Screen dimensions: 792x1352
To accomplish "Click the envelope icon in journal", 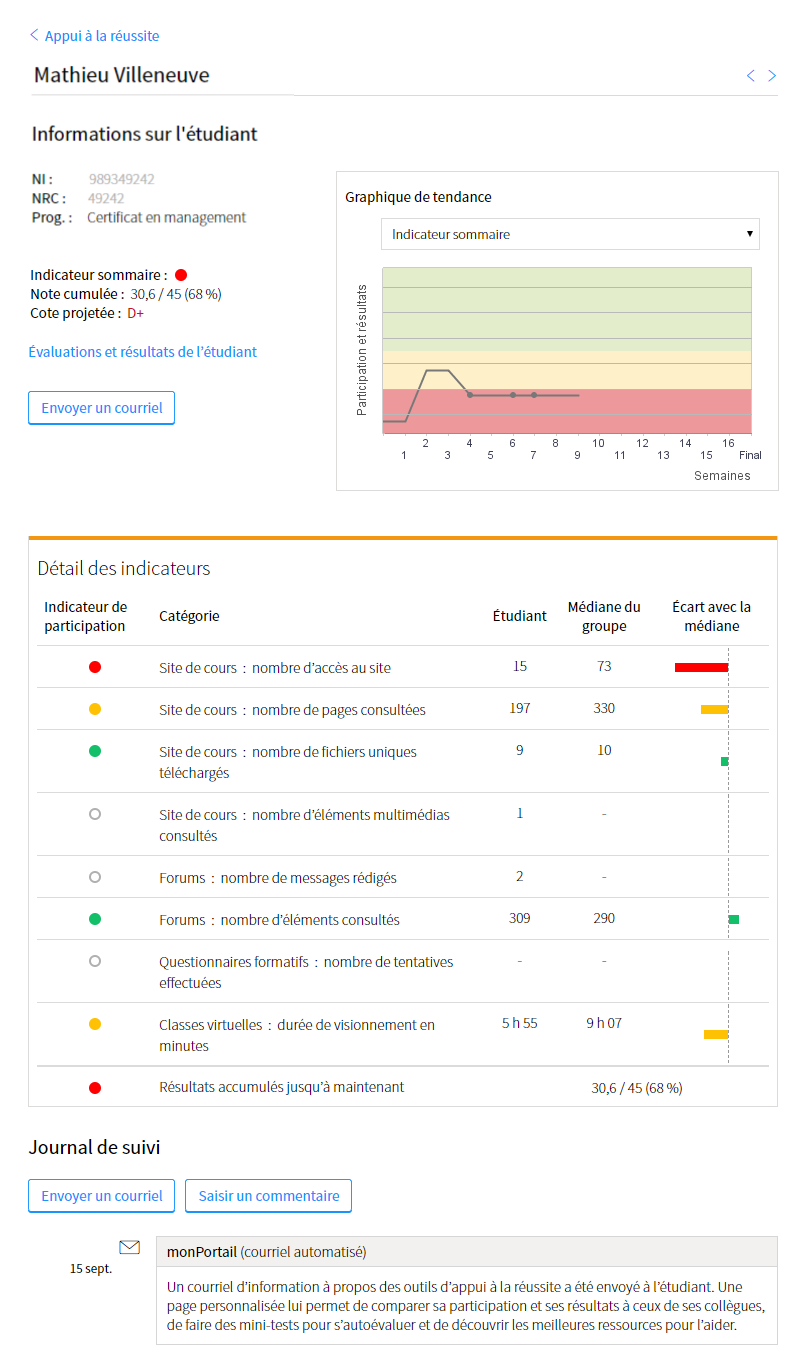I will [x=129, y=1247].
